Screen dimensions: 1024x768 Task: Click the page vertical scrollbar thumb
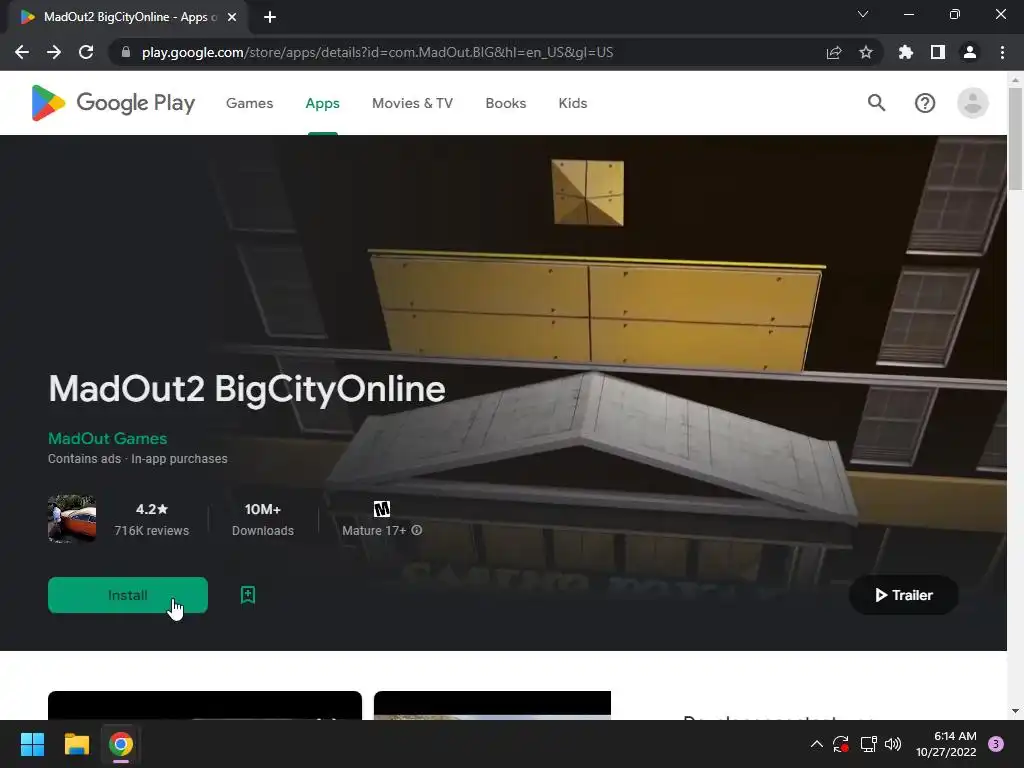(x=1015, y=139)
